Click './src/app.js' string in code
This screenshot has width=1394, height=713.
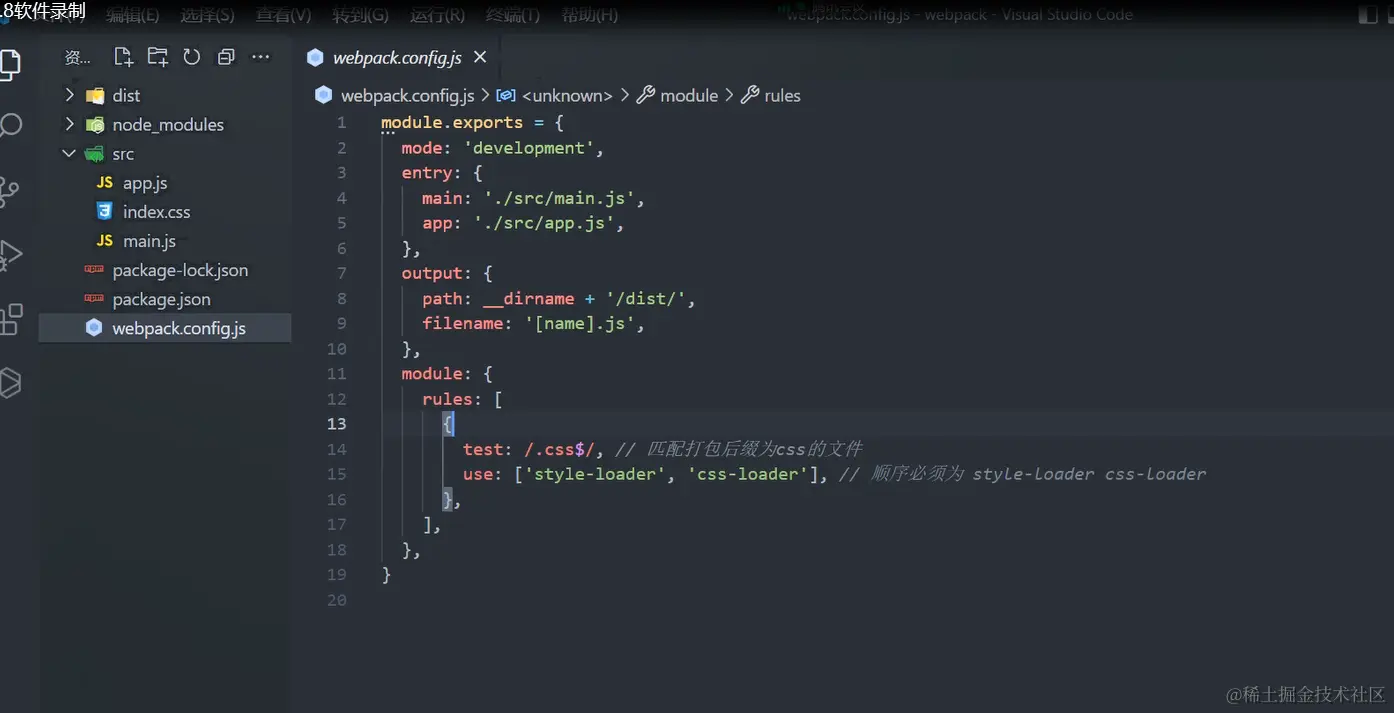point(544,223)
